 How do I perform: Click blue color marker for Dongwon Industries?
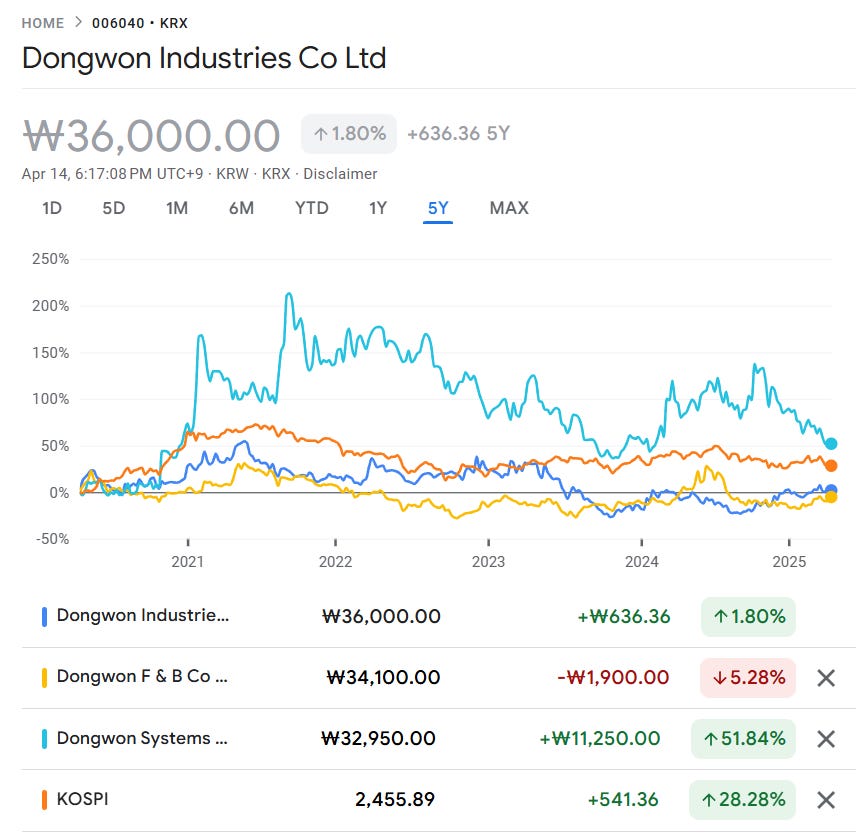click(x=44, y=617)
